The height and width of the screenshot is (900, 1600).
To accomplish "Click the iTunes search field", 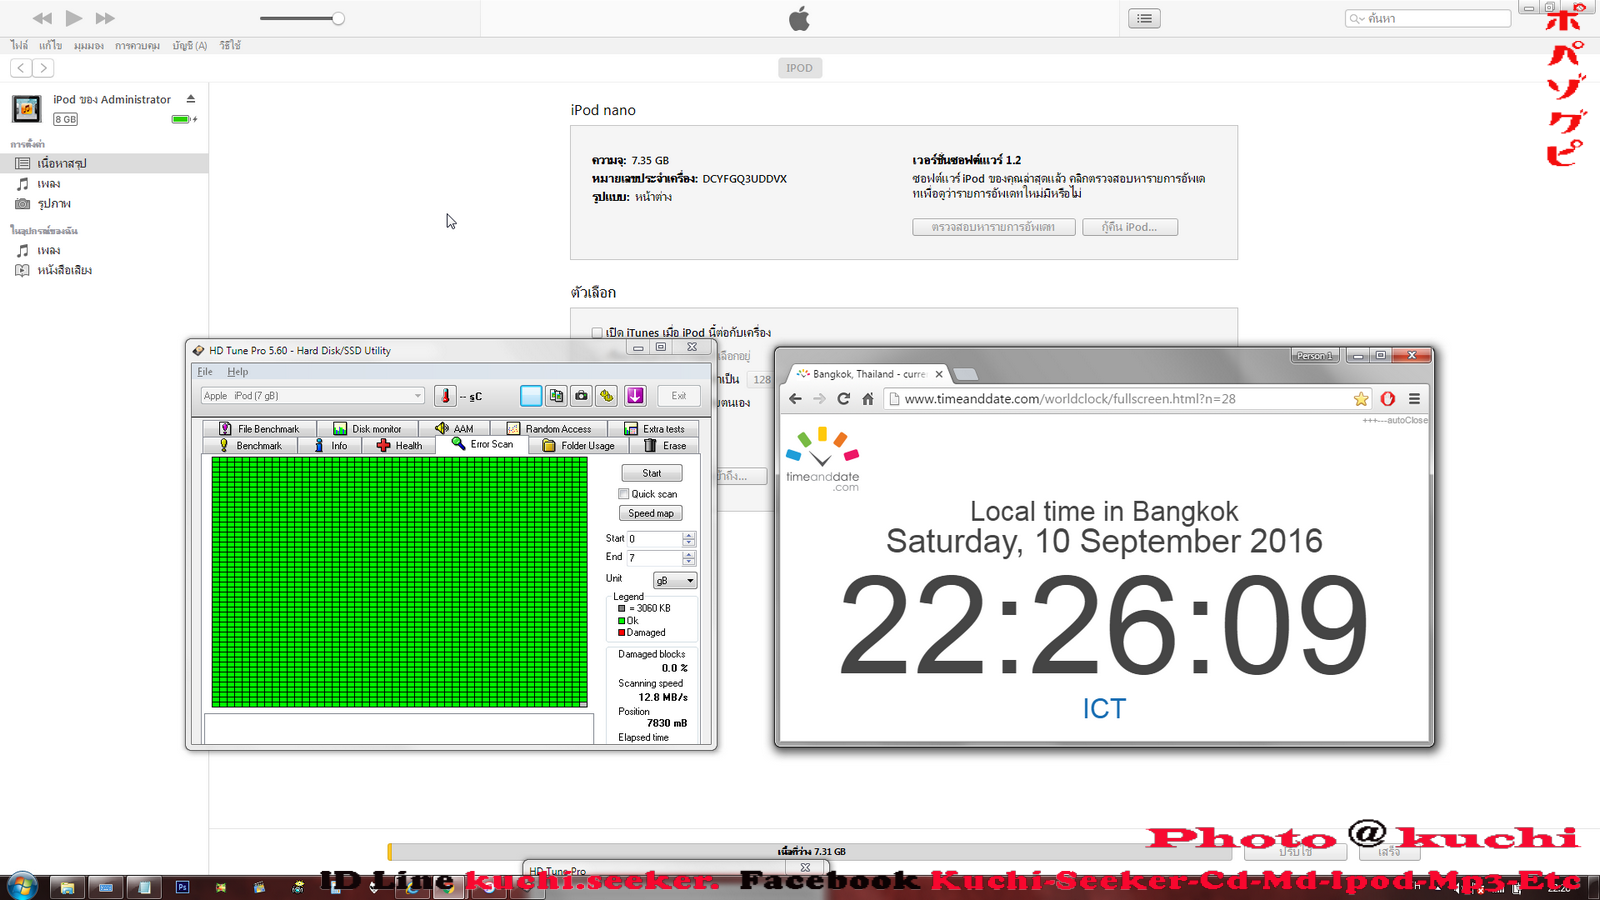I will [x=1428, y=18].
